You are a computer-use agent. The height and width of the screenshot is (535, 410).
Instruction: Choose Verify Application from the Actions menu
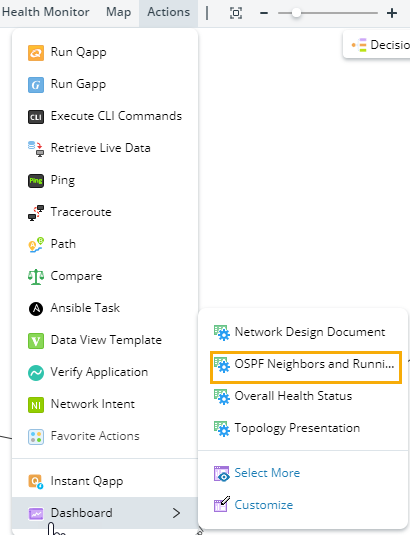(x=105, y=372)
